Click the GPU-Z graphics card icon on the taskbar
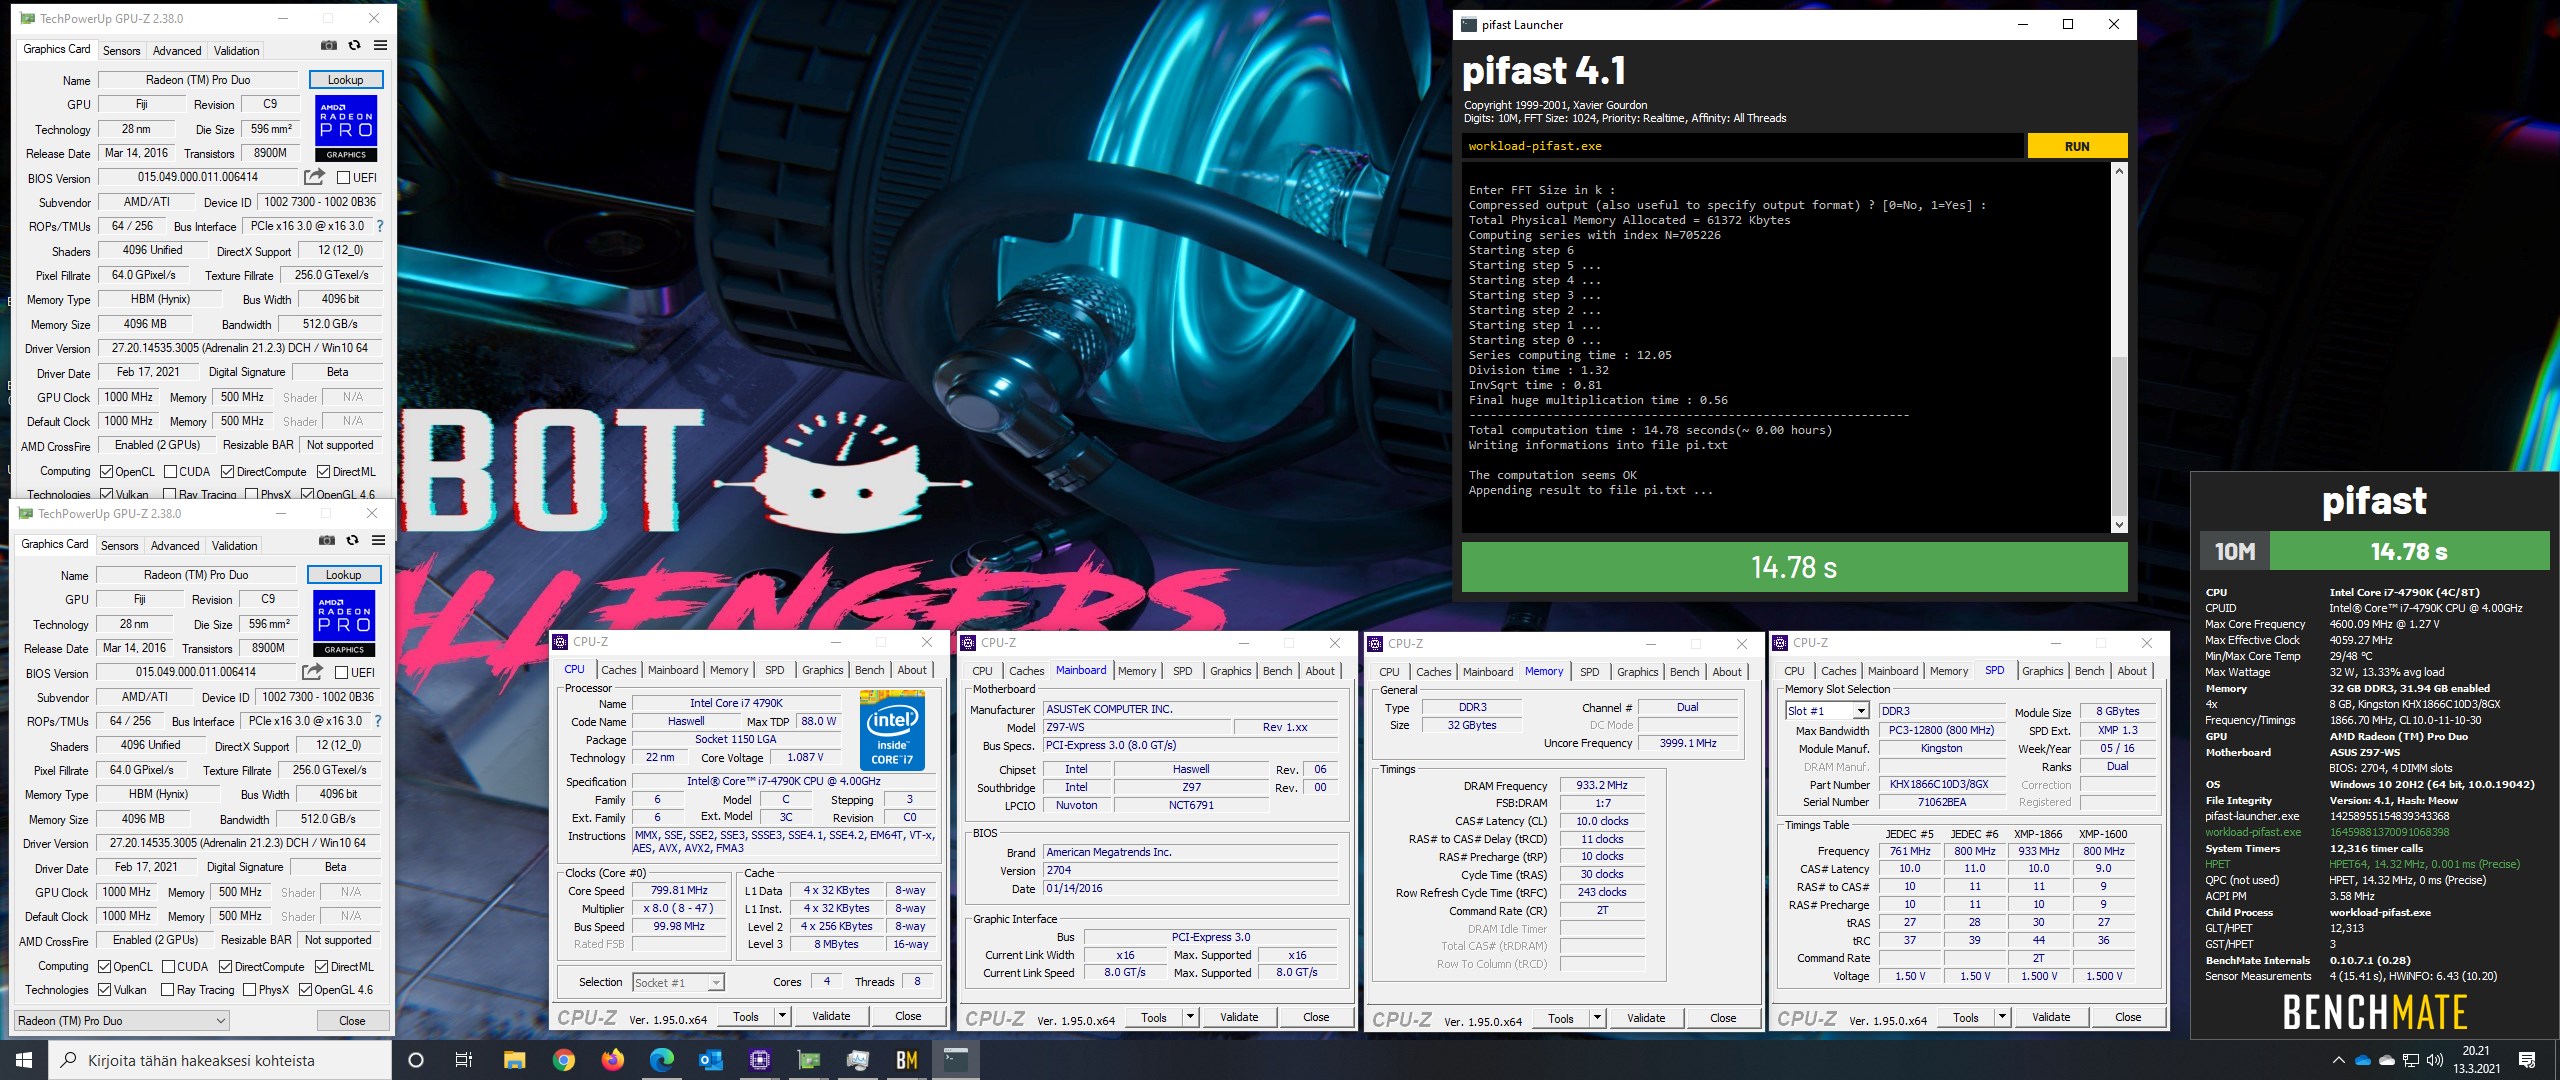This screenshot has width=2560, height=1080. click(808, 1060)
